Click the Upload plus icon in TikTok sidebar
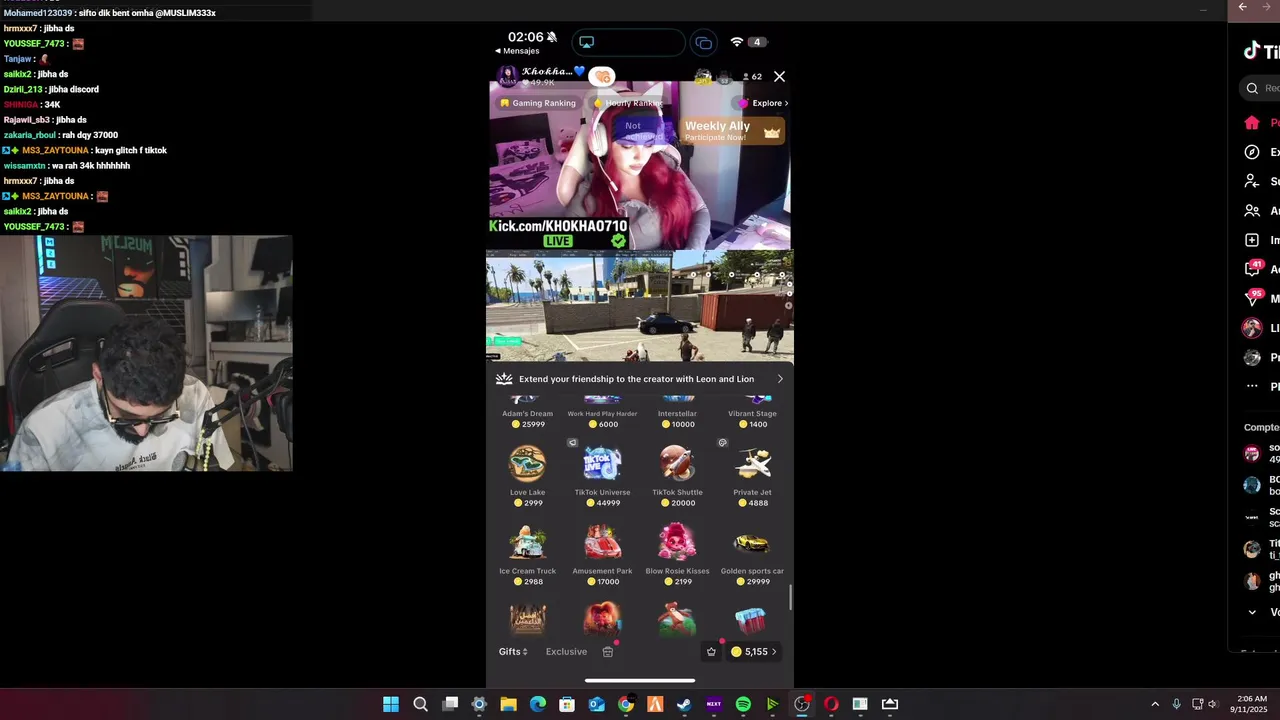Viewport: 1280px width, 720px height. tap(1252, 240)
